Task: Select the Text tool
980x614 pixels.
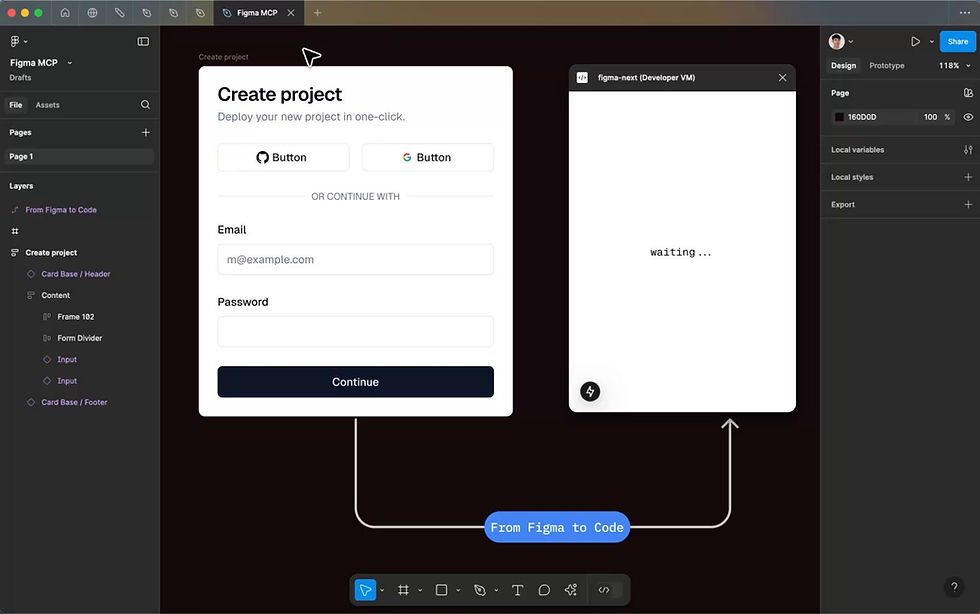Action: coord(518,590)
